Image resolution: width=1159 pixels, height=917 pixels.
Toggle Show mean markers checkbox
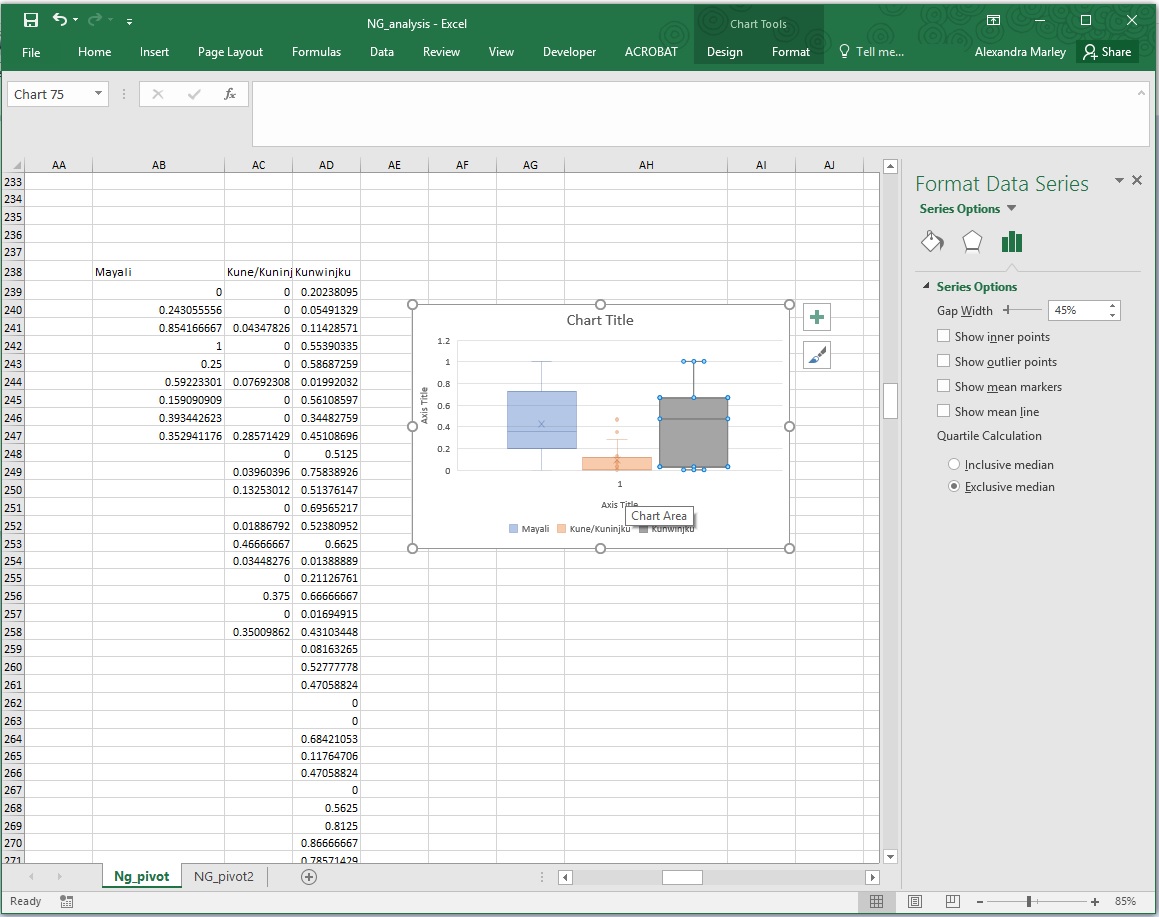pyautogui.click(x=944, y=387)
